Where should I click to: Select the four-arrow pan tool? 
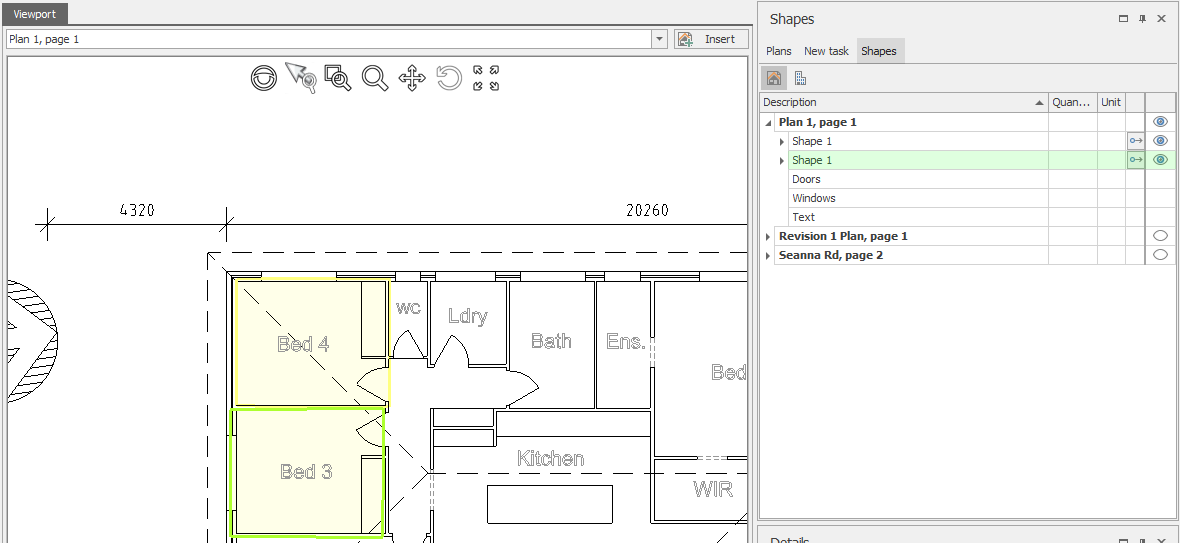(x=412, y=78)
